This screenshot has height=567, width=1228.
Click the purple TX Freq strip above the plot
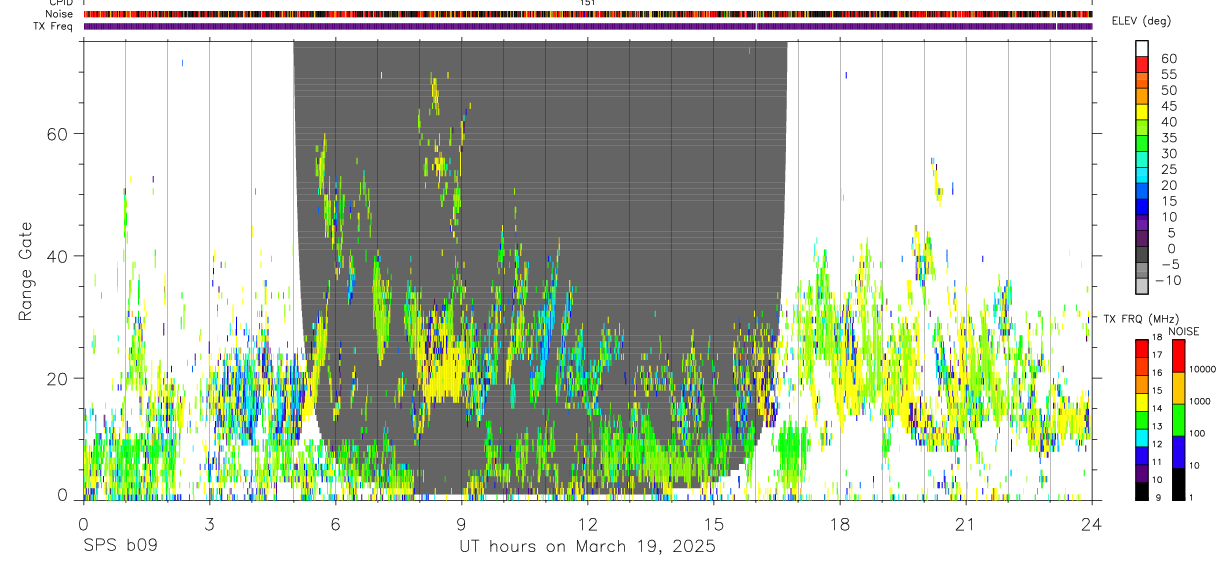[x=588, y=26]
